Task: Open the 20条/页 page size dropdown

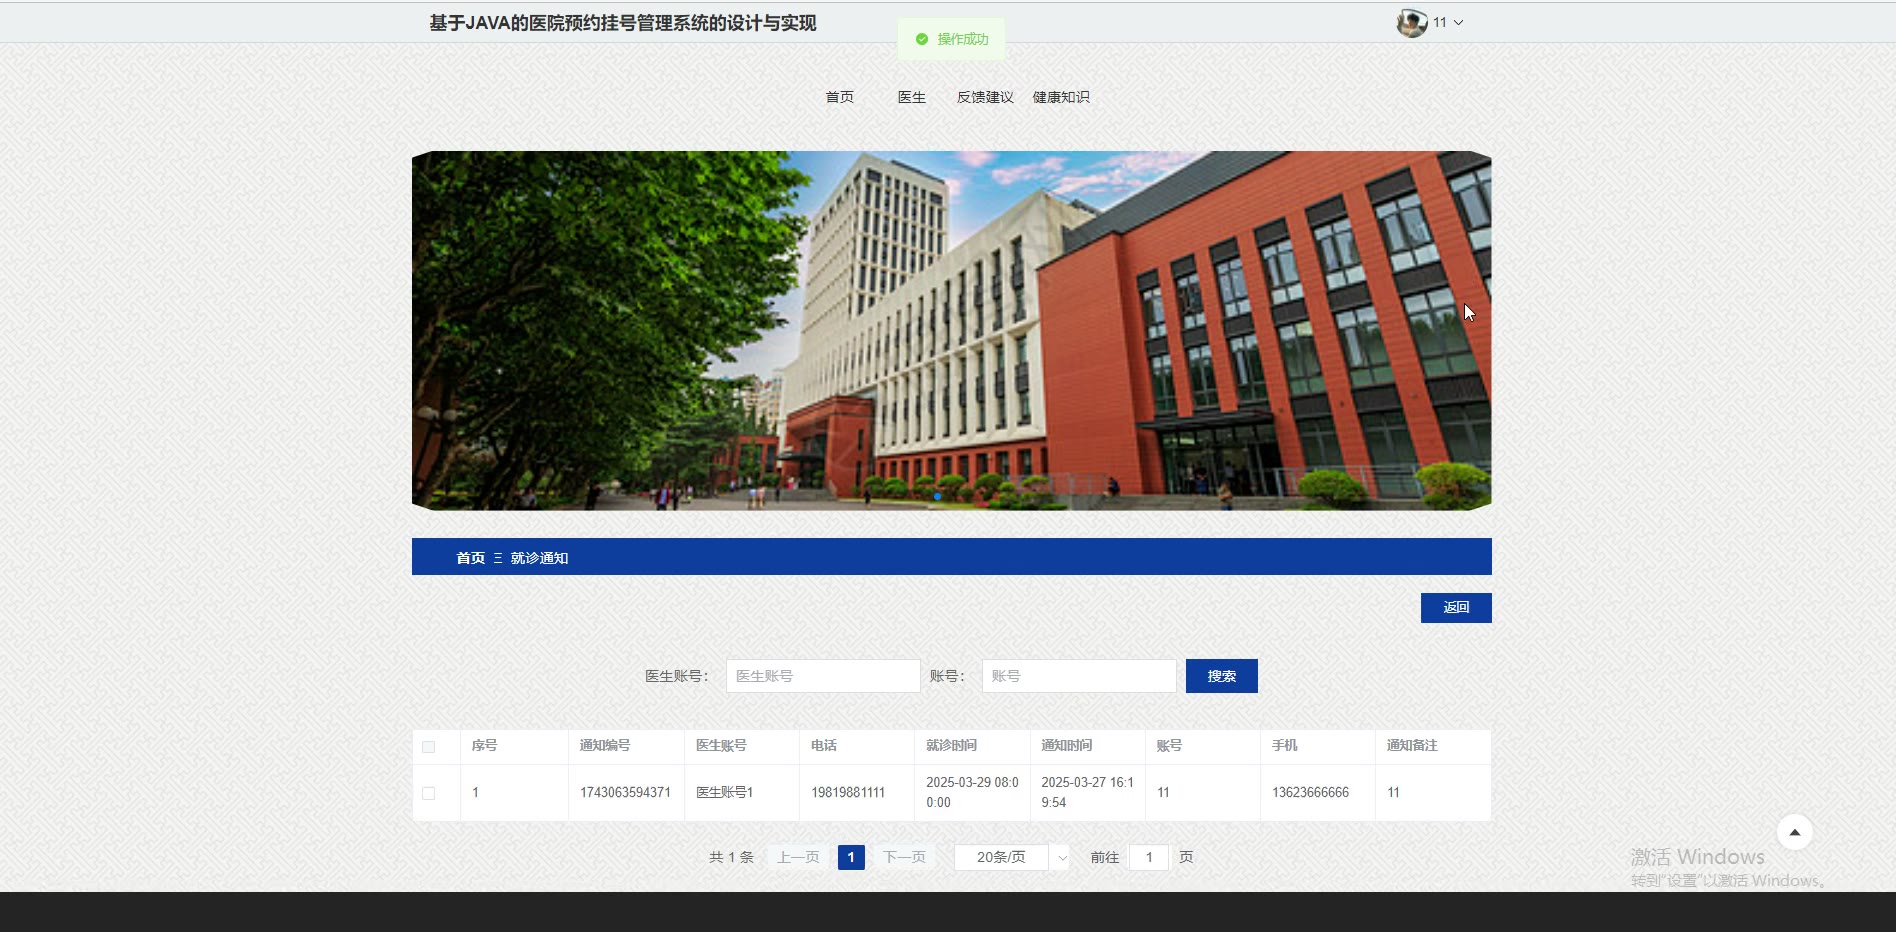Action: coord(1011,857)
